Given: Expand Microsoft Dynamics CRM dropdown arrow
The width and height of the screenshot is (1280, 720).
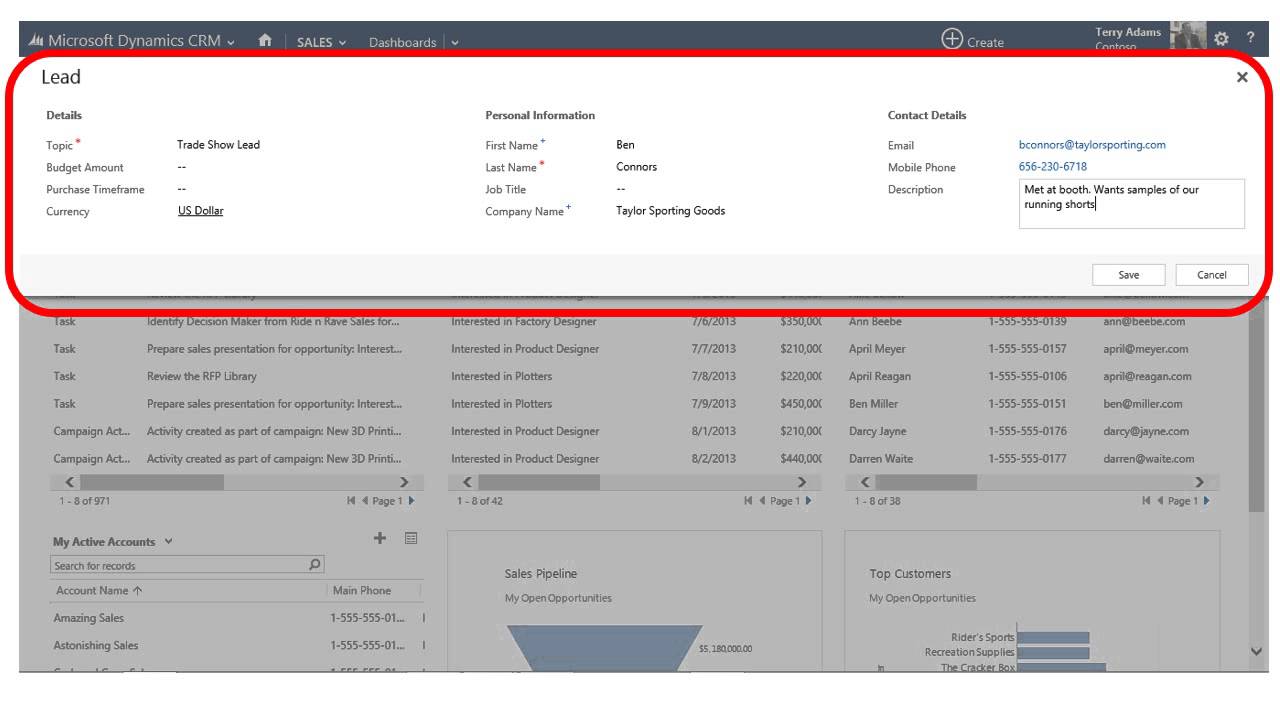Looking at the screenshot, I should coord(231,42).
